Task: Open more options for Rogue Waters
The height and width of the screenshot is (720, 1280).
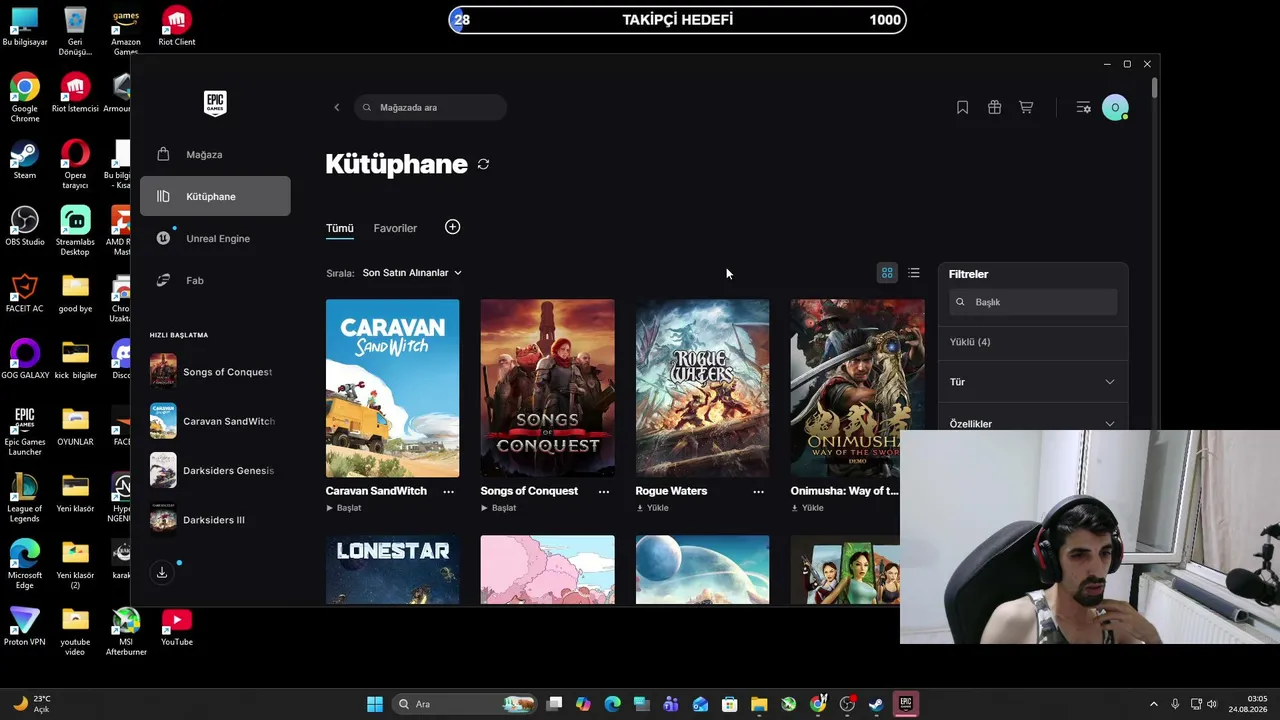Action: click(x=758, y=491)
